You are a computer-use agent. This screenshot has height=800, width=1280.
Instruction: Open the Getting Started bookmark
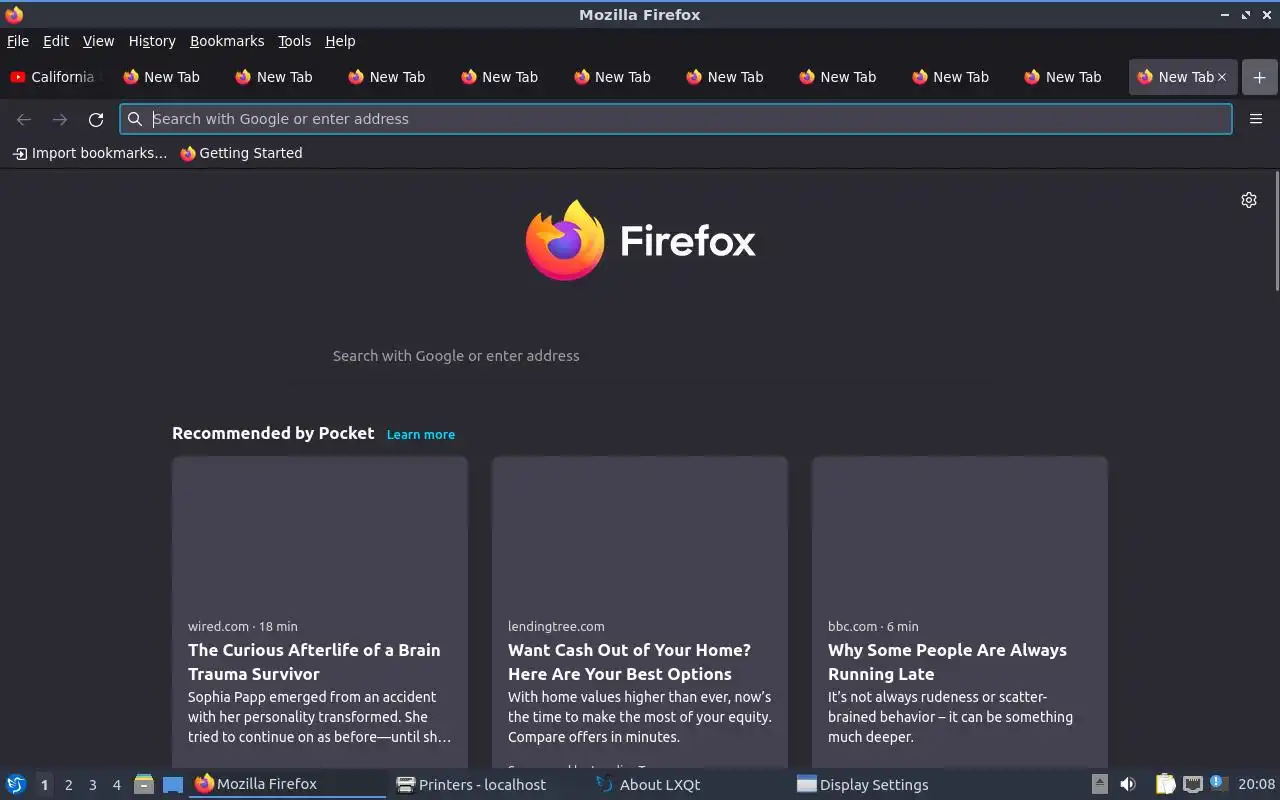(x=241, y=153)
